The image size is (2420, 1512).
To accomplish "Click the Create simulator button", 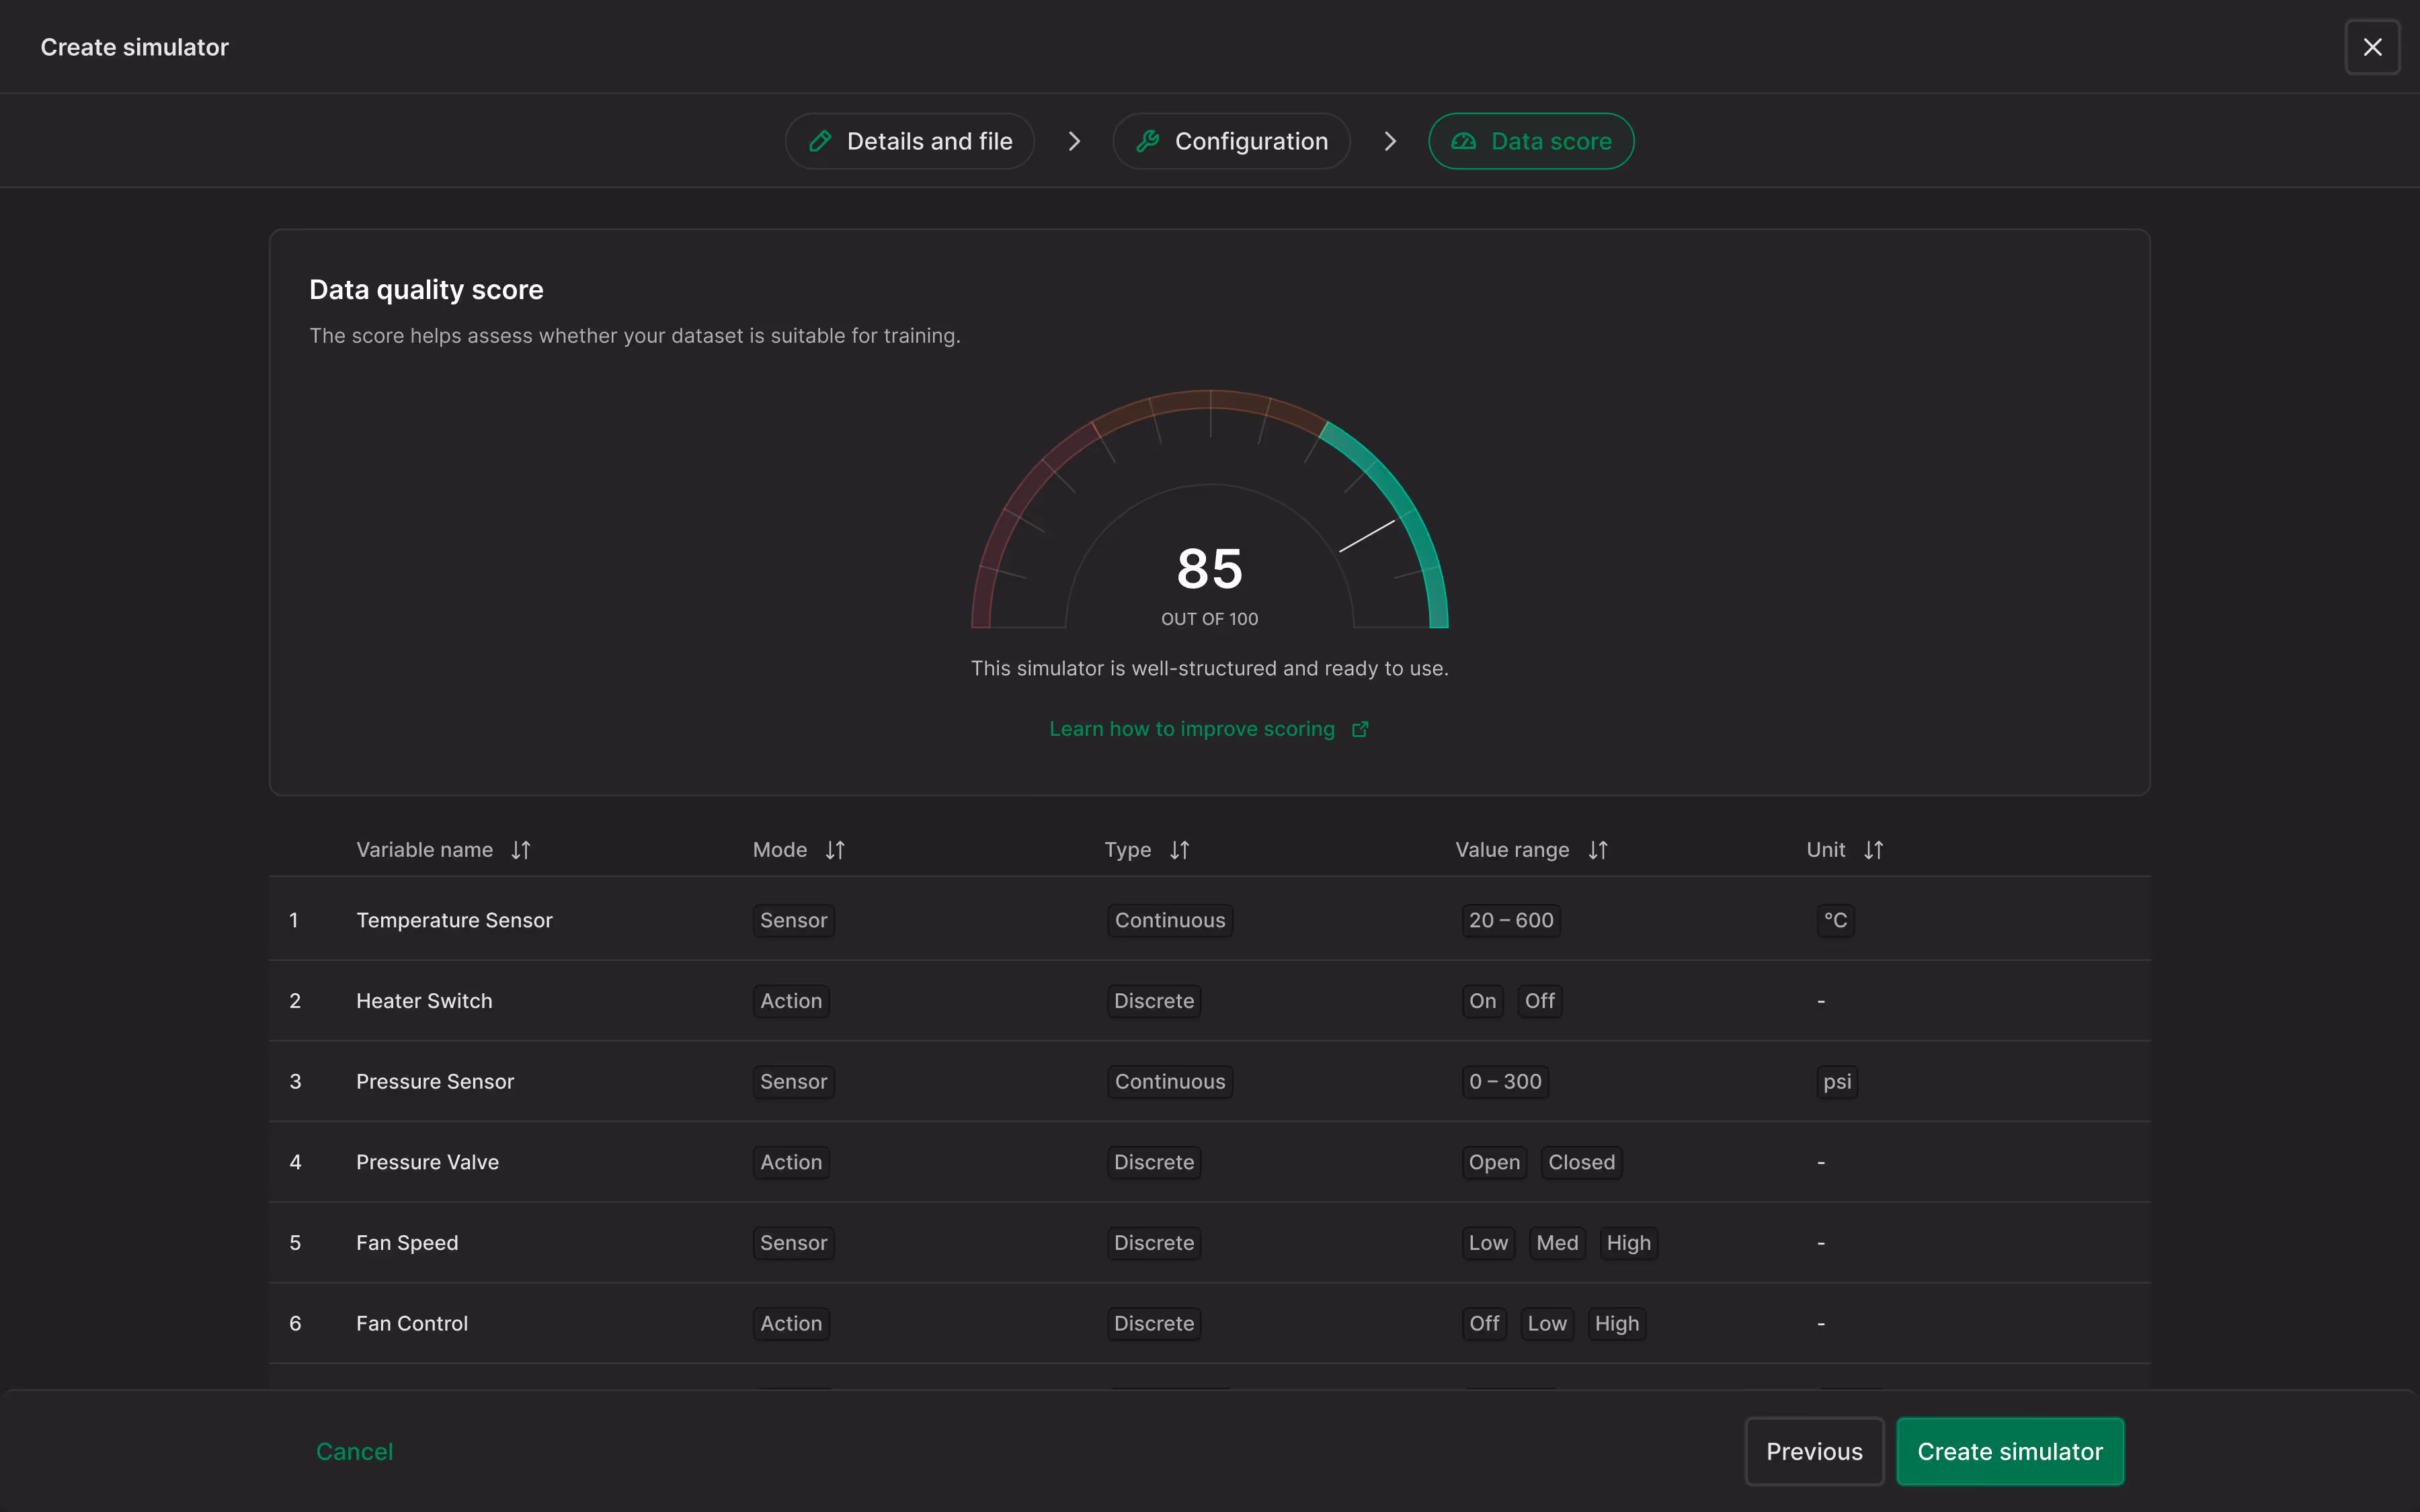I will click(x=2010, y=1451).
